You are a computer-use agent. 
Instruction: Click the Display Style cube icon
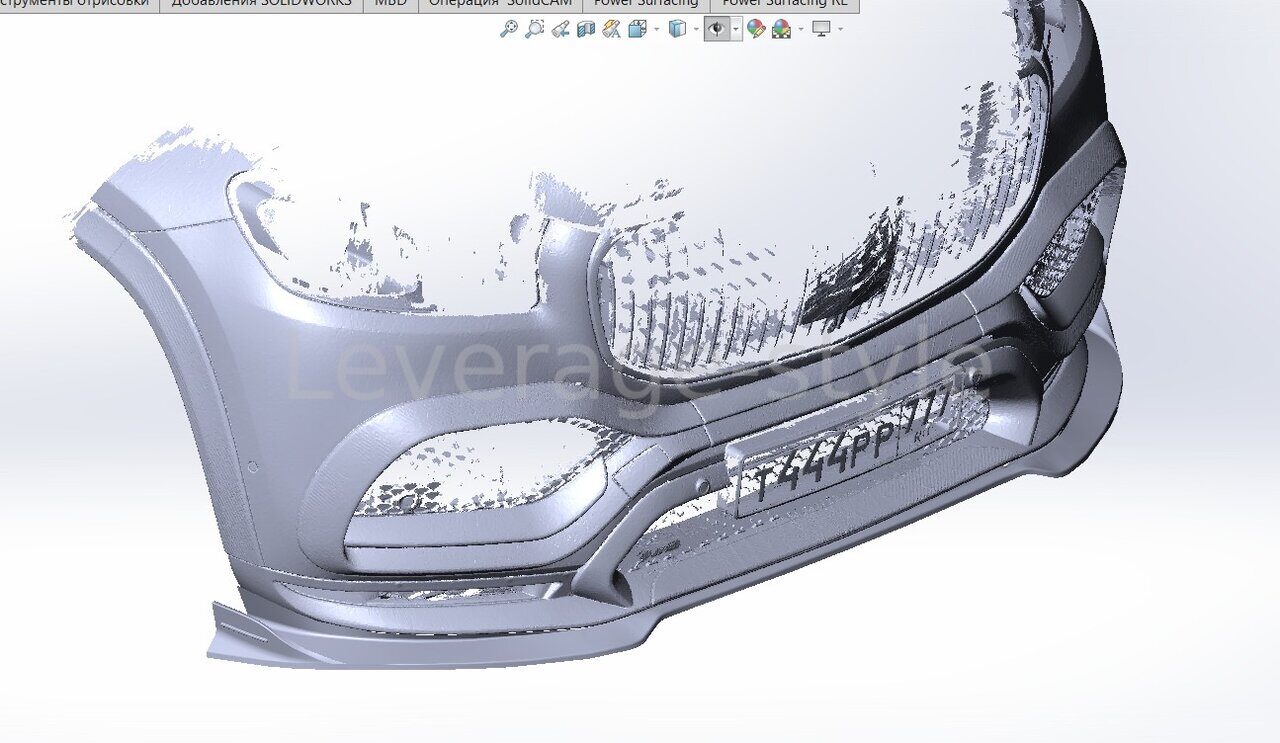point(677,29)
